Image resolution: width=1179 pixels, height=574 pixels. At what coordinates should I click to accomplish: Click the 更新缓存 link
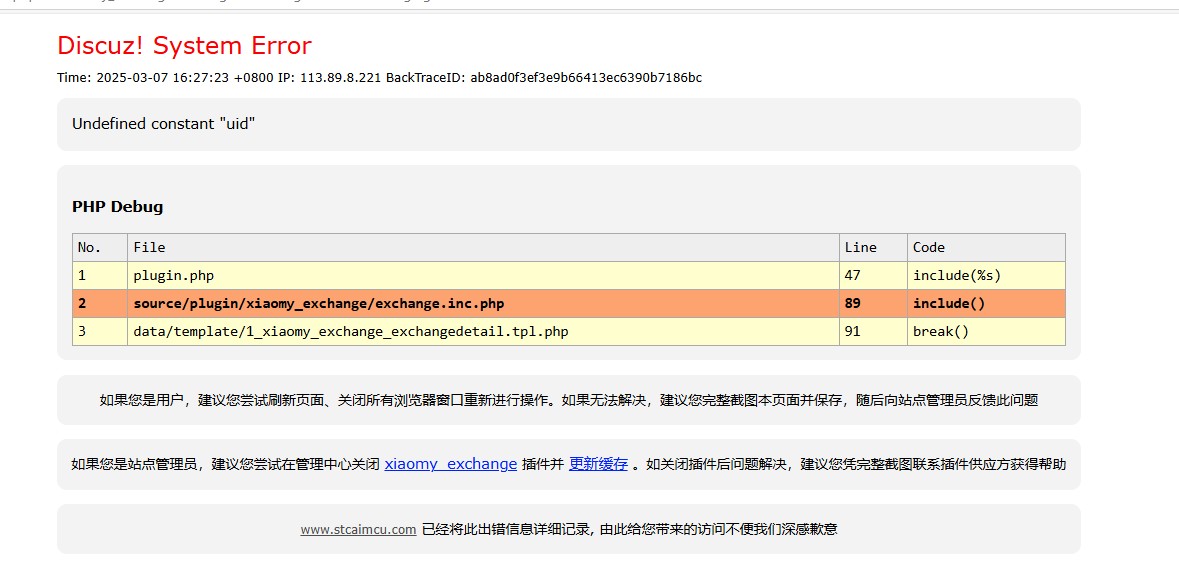598,464
